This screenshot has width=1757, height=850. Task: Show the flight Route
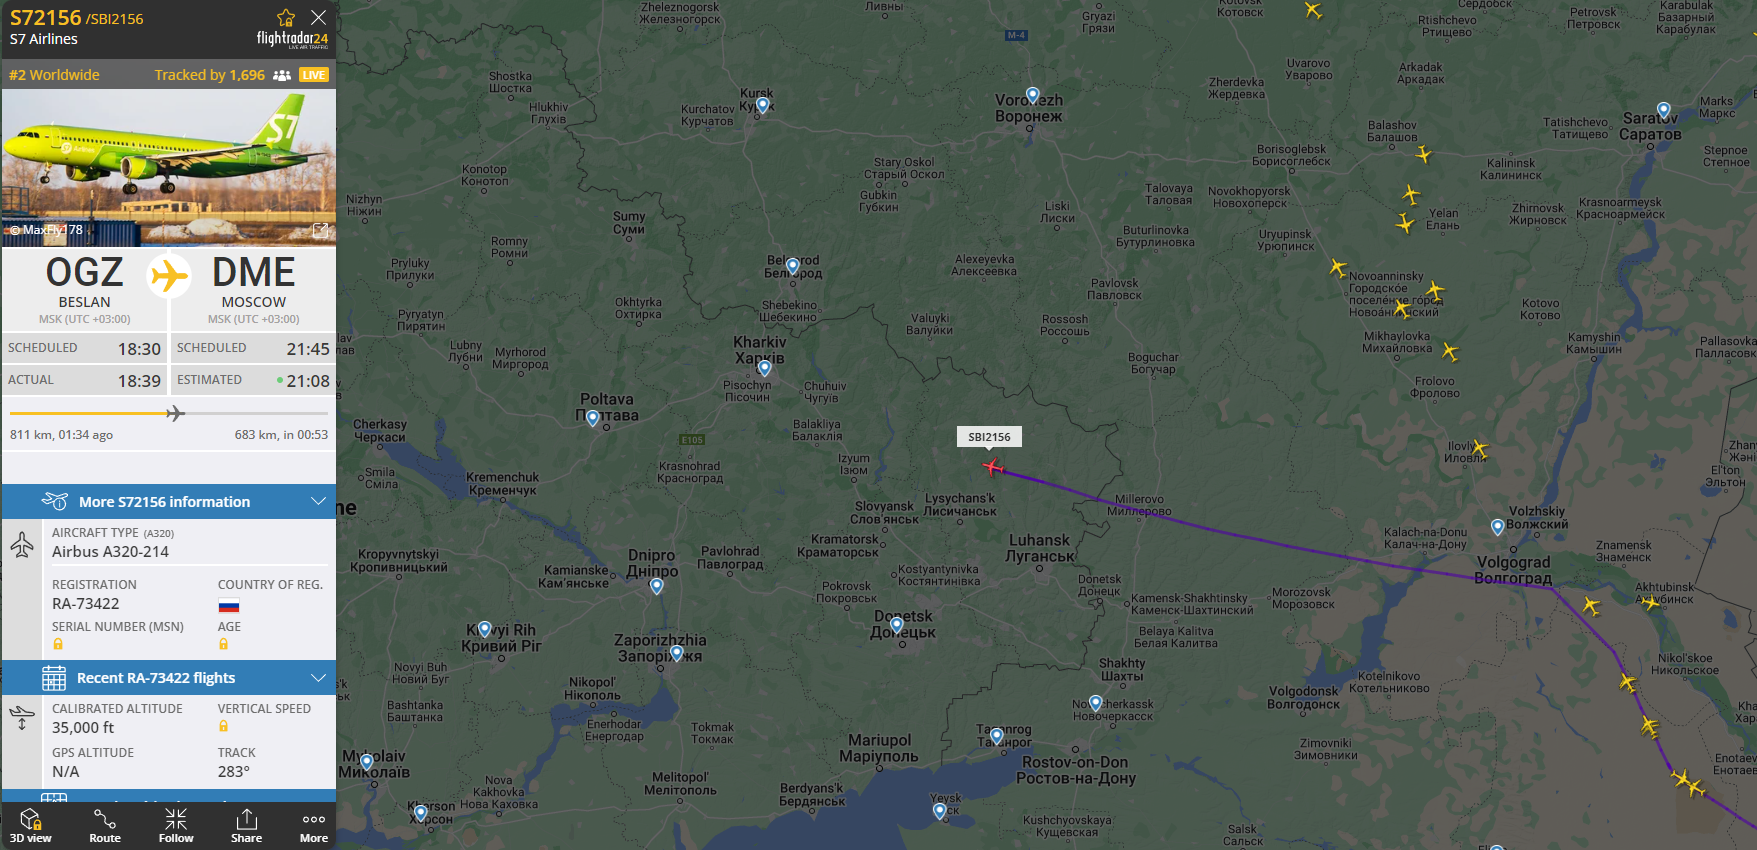coord(105,826)
